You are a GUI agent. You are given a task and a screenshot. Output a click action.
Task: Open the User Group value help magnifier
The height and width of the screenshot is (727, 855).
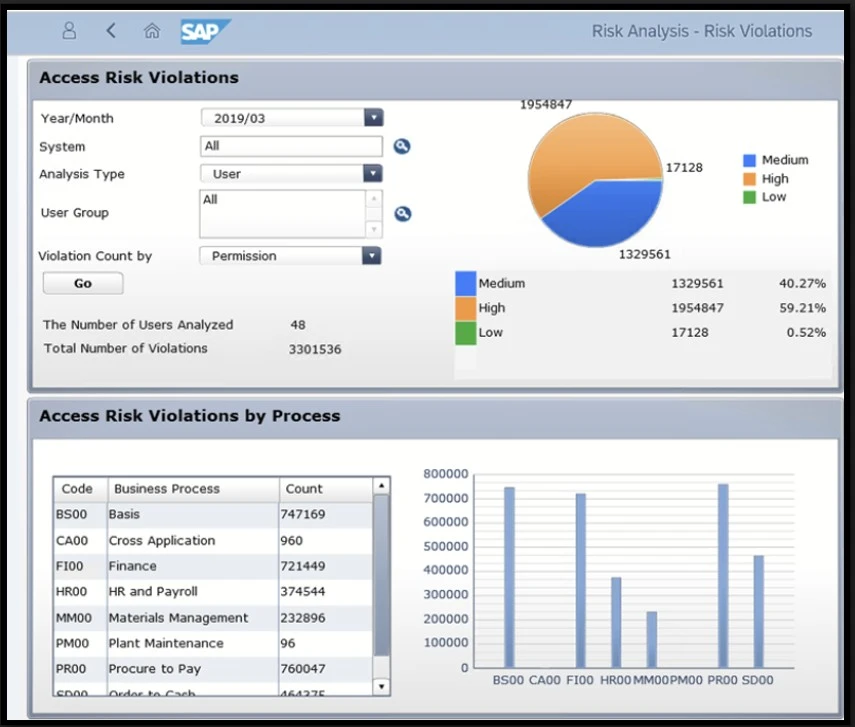(x=402, y=213)
